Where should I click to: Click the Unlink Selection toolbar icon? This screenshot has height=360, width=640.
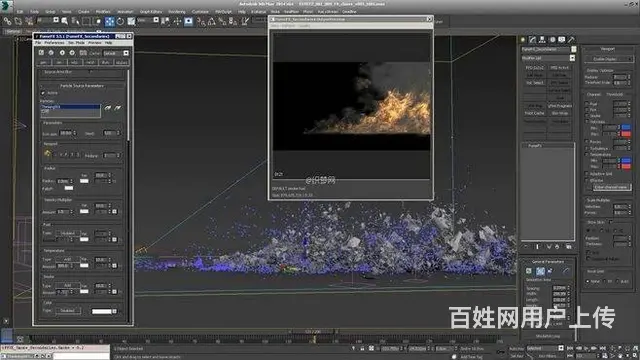(18, 21)
